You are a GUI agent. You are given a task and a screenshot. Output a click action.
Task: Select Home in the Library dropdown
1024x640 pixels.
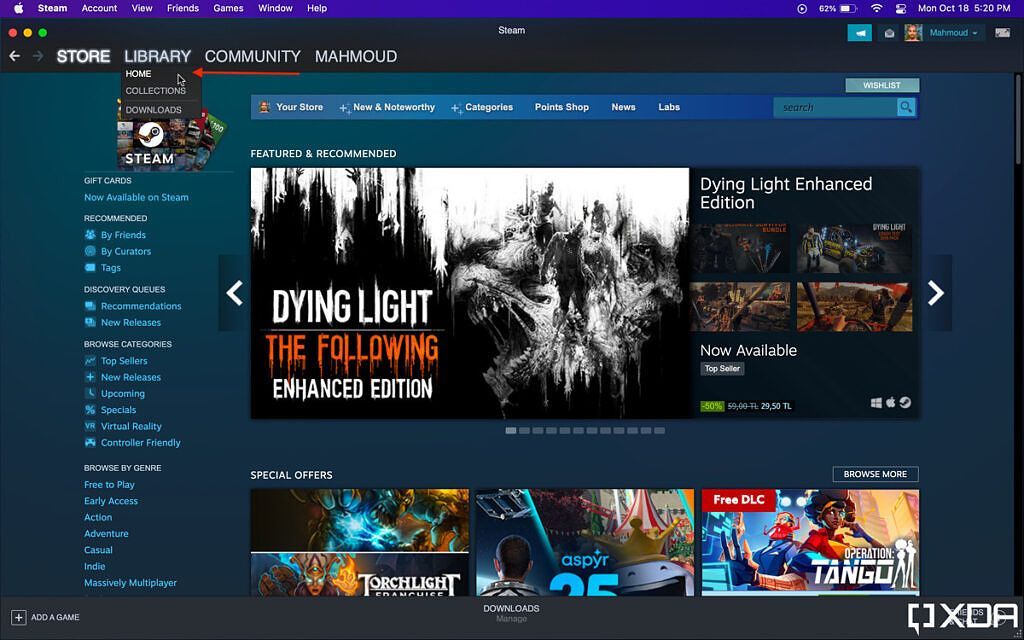tap(138, 74)
